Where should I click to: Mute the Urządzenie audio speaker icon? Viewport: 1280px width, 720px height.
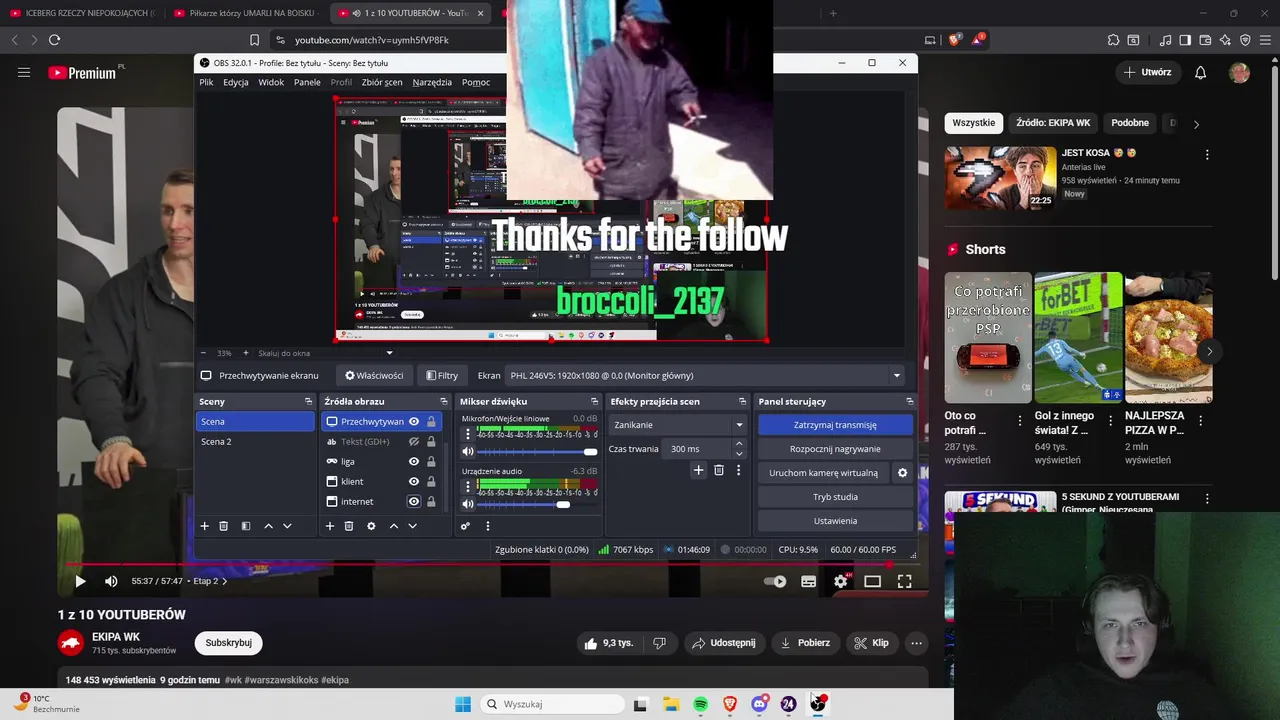468,504
